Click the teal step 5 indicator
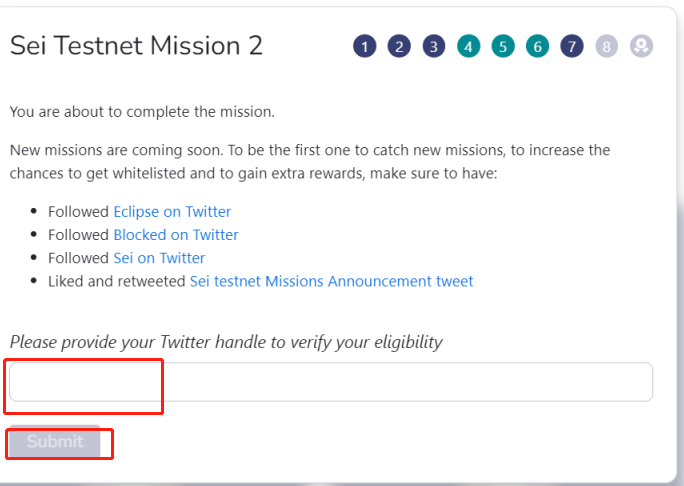The width and height of the screenshot is (684, 486). point(503,46)
